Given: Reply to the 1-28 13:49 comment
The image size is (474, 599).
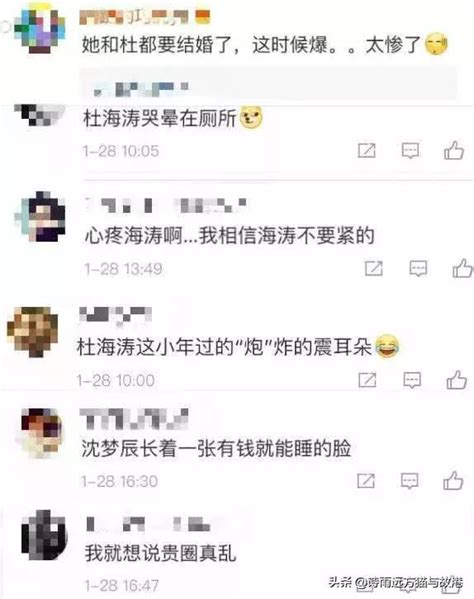Looking at the screenshot, I should click(418, 269).
